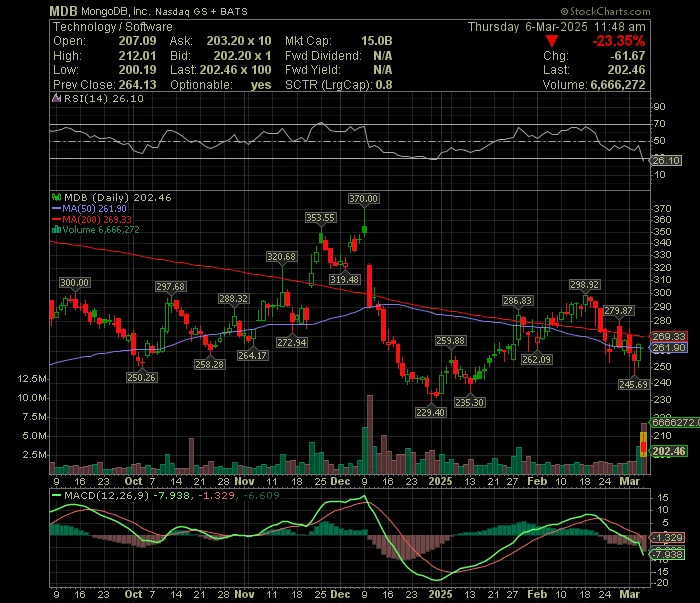Click the Low price 200.19
This screenshot has width=700, height=603.
[x=138, y=70]
